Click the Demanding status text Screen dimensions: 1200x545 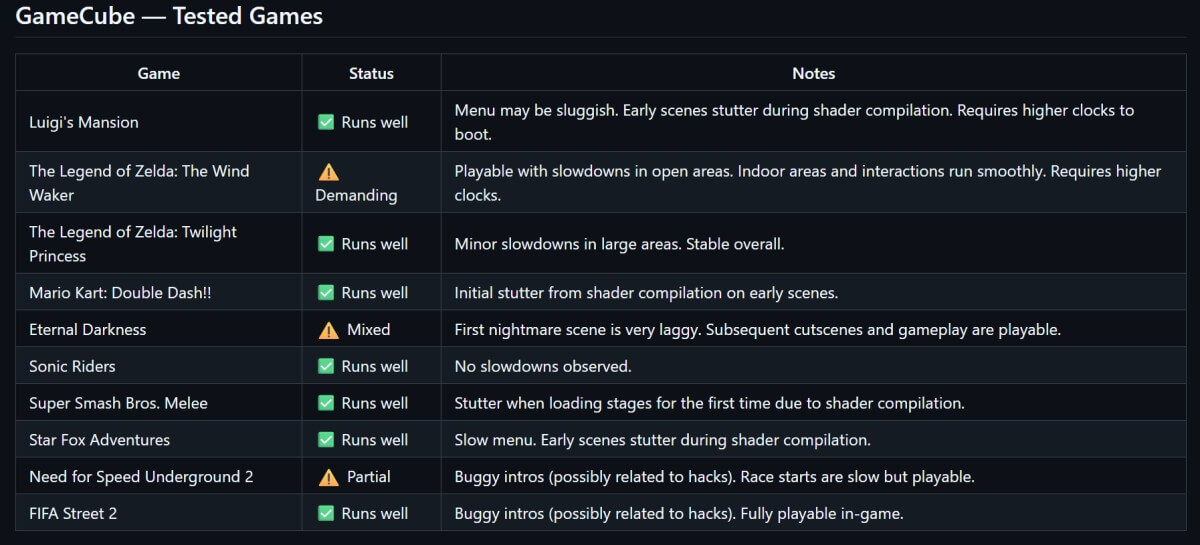[356, 195]
